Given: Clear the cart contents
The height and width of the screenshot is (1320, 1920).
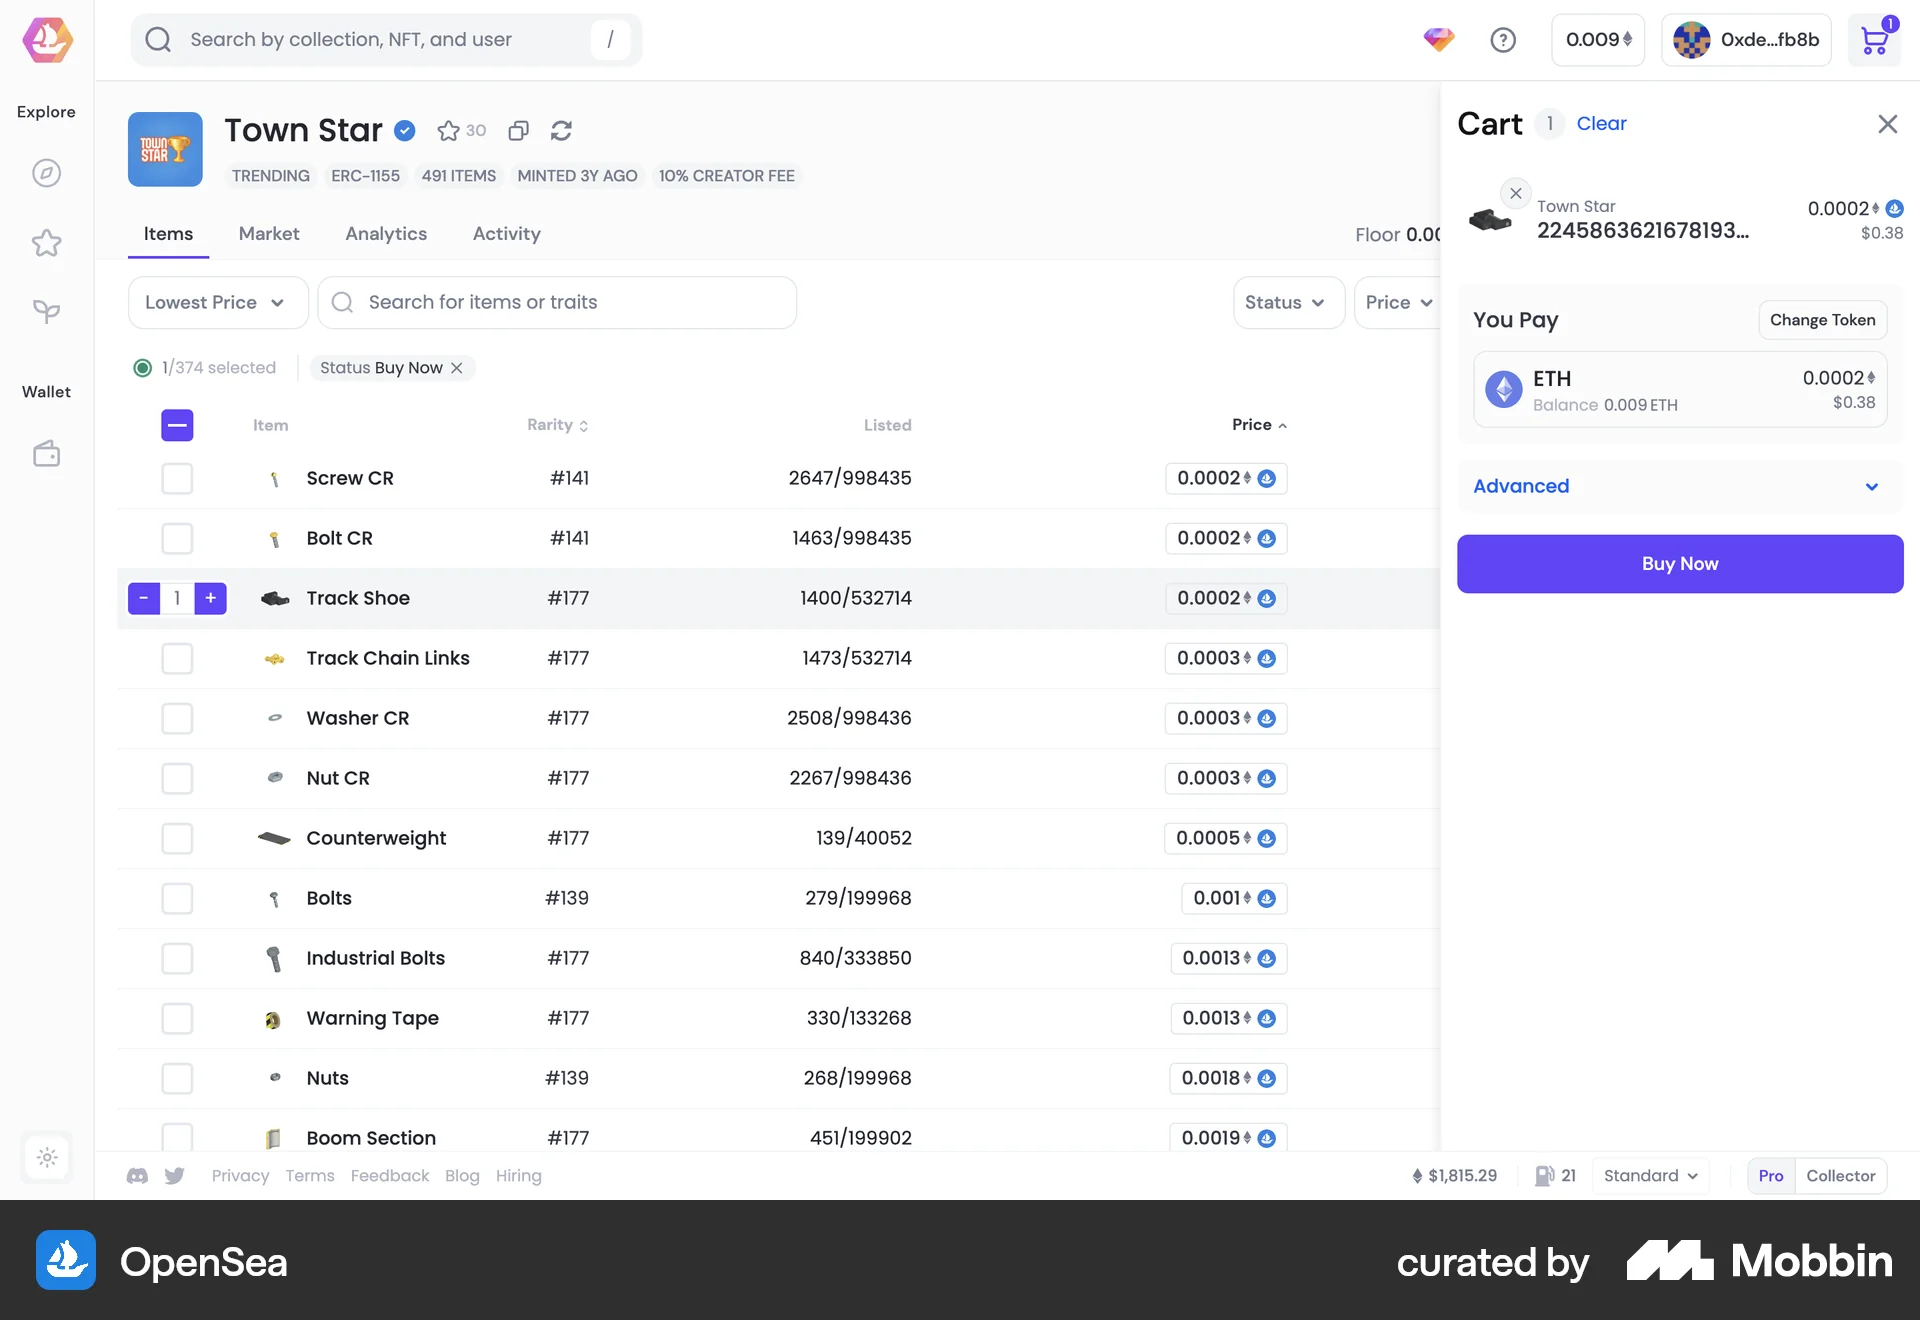Looking at the screenshot, I should click(x=1601, y=123).
